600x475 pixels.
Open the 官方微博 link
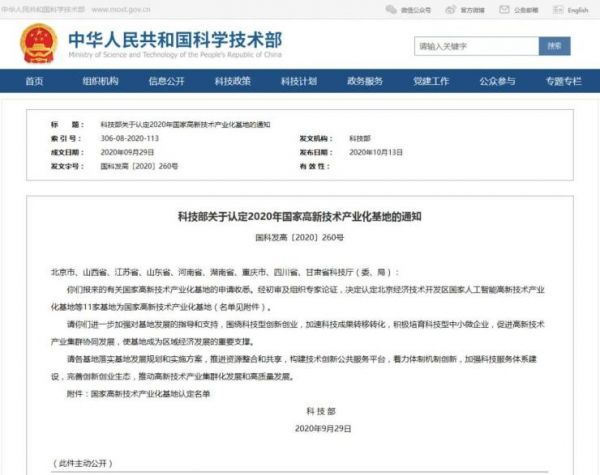472,10
